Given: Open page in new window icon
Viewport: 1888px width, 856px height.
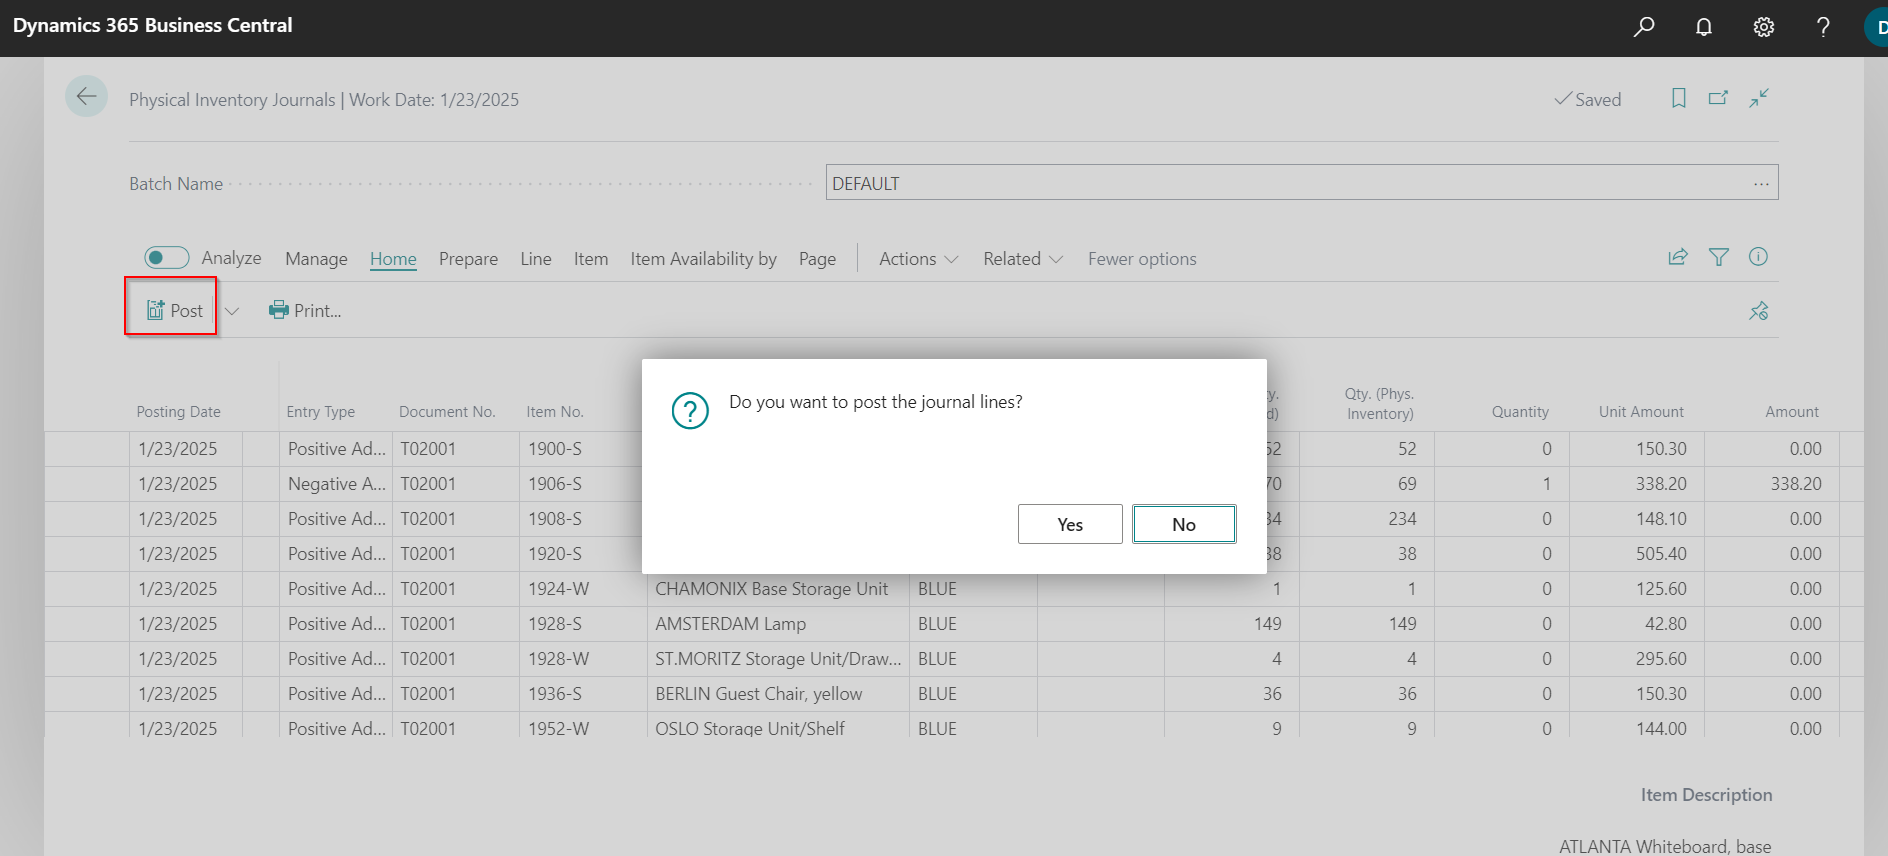Looking at the screenshot, I should 1718,98.
